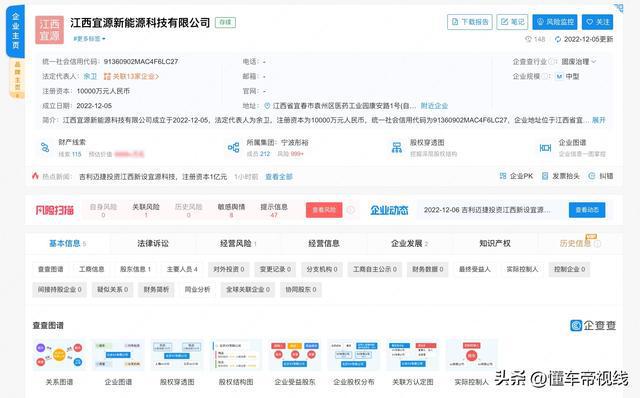The image size is (640, 398).
Task: Open the 财产线索 property clues icon
Action: [45, 147]
